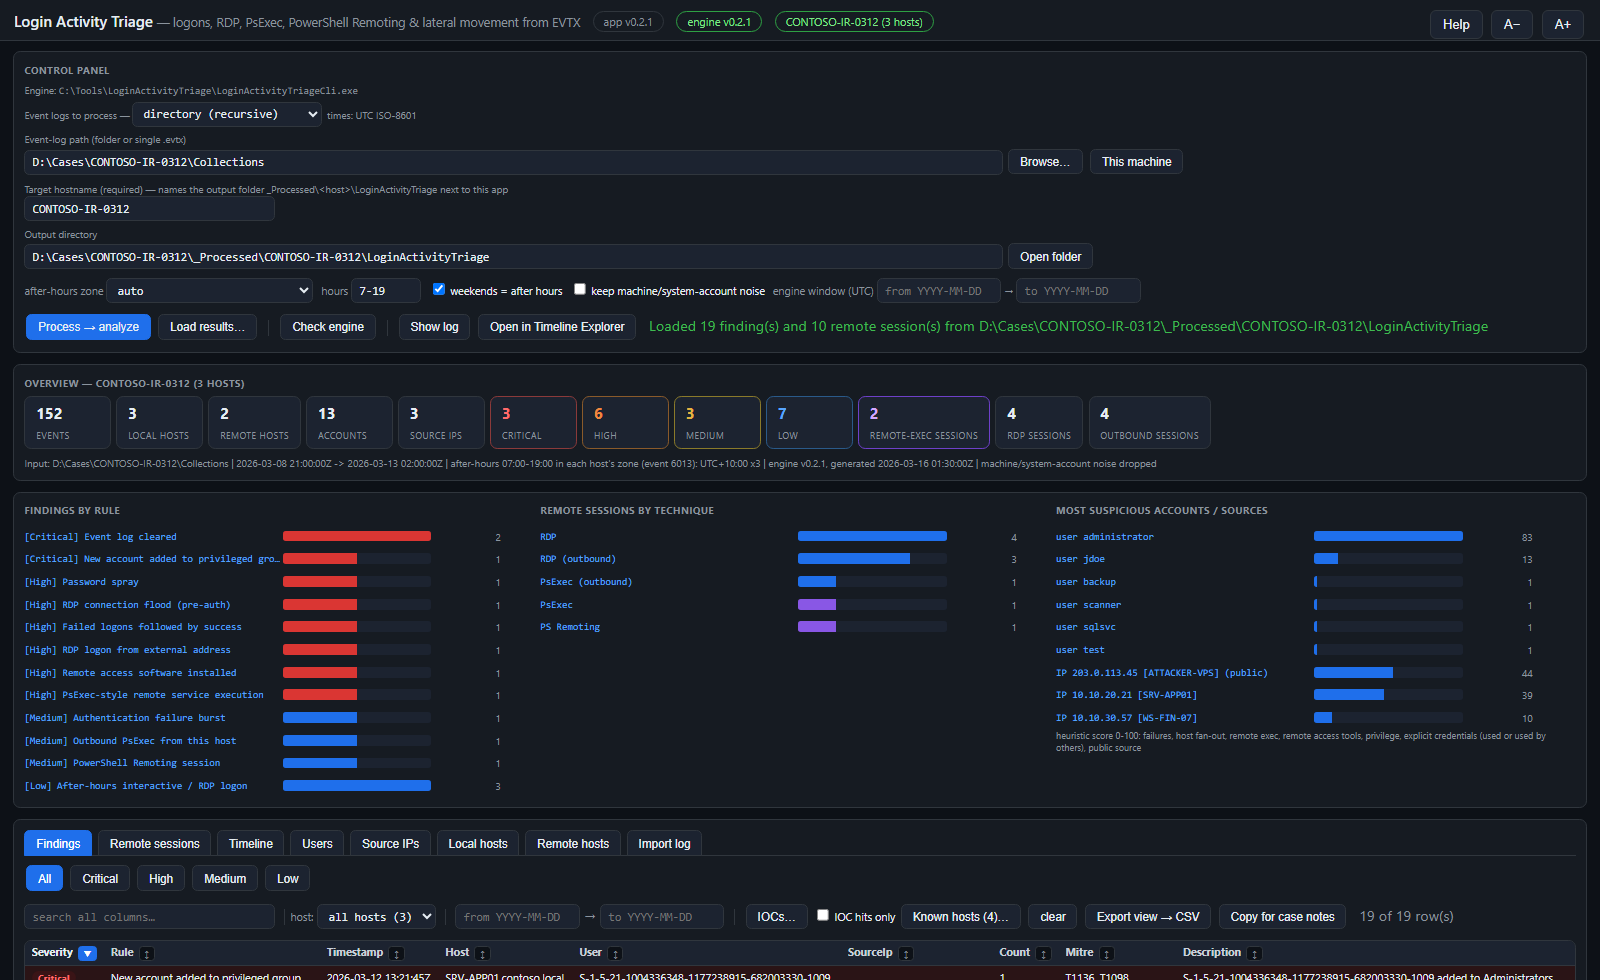Switch to the Remote sessions tab

(x=155, y=844)
